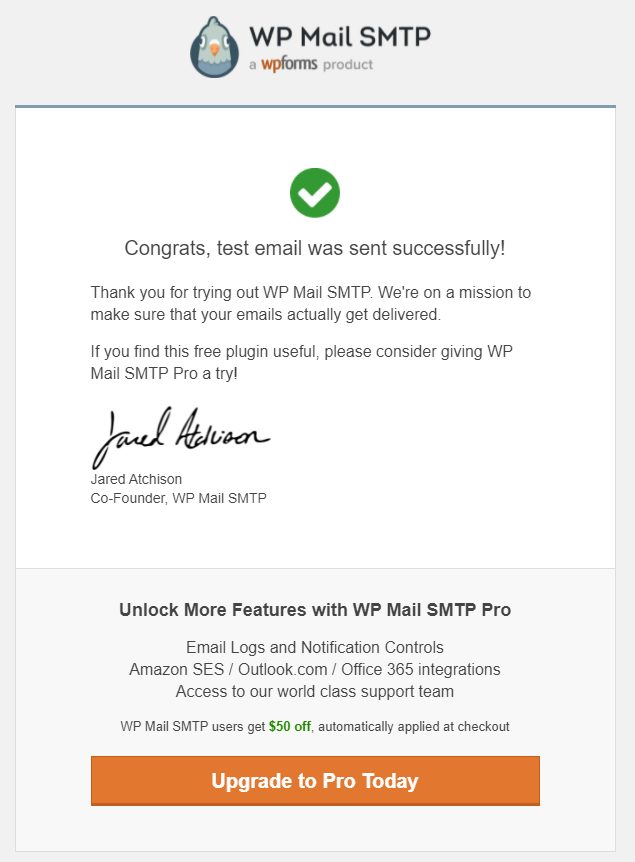Viewport: 635px width, 862px height.
Task: Click the 'If you find this free plugin' paragraph
Action: click(x=301, y=362)
